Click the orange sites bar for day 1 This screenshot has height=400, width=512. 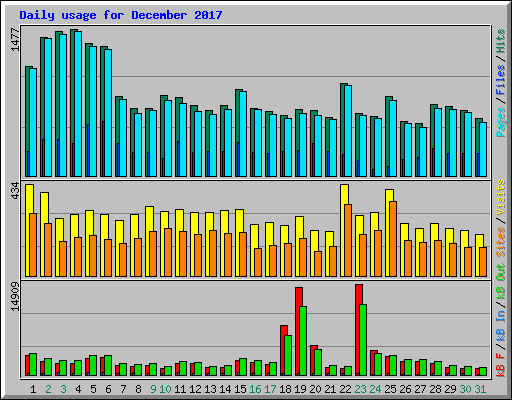click(x=33, y=245)
